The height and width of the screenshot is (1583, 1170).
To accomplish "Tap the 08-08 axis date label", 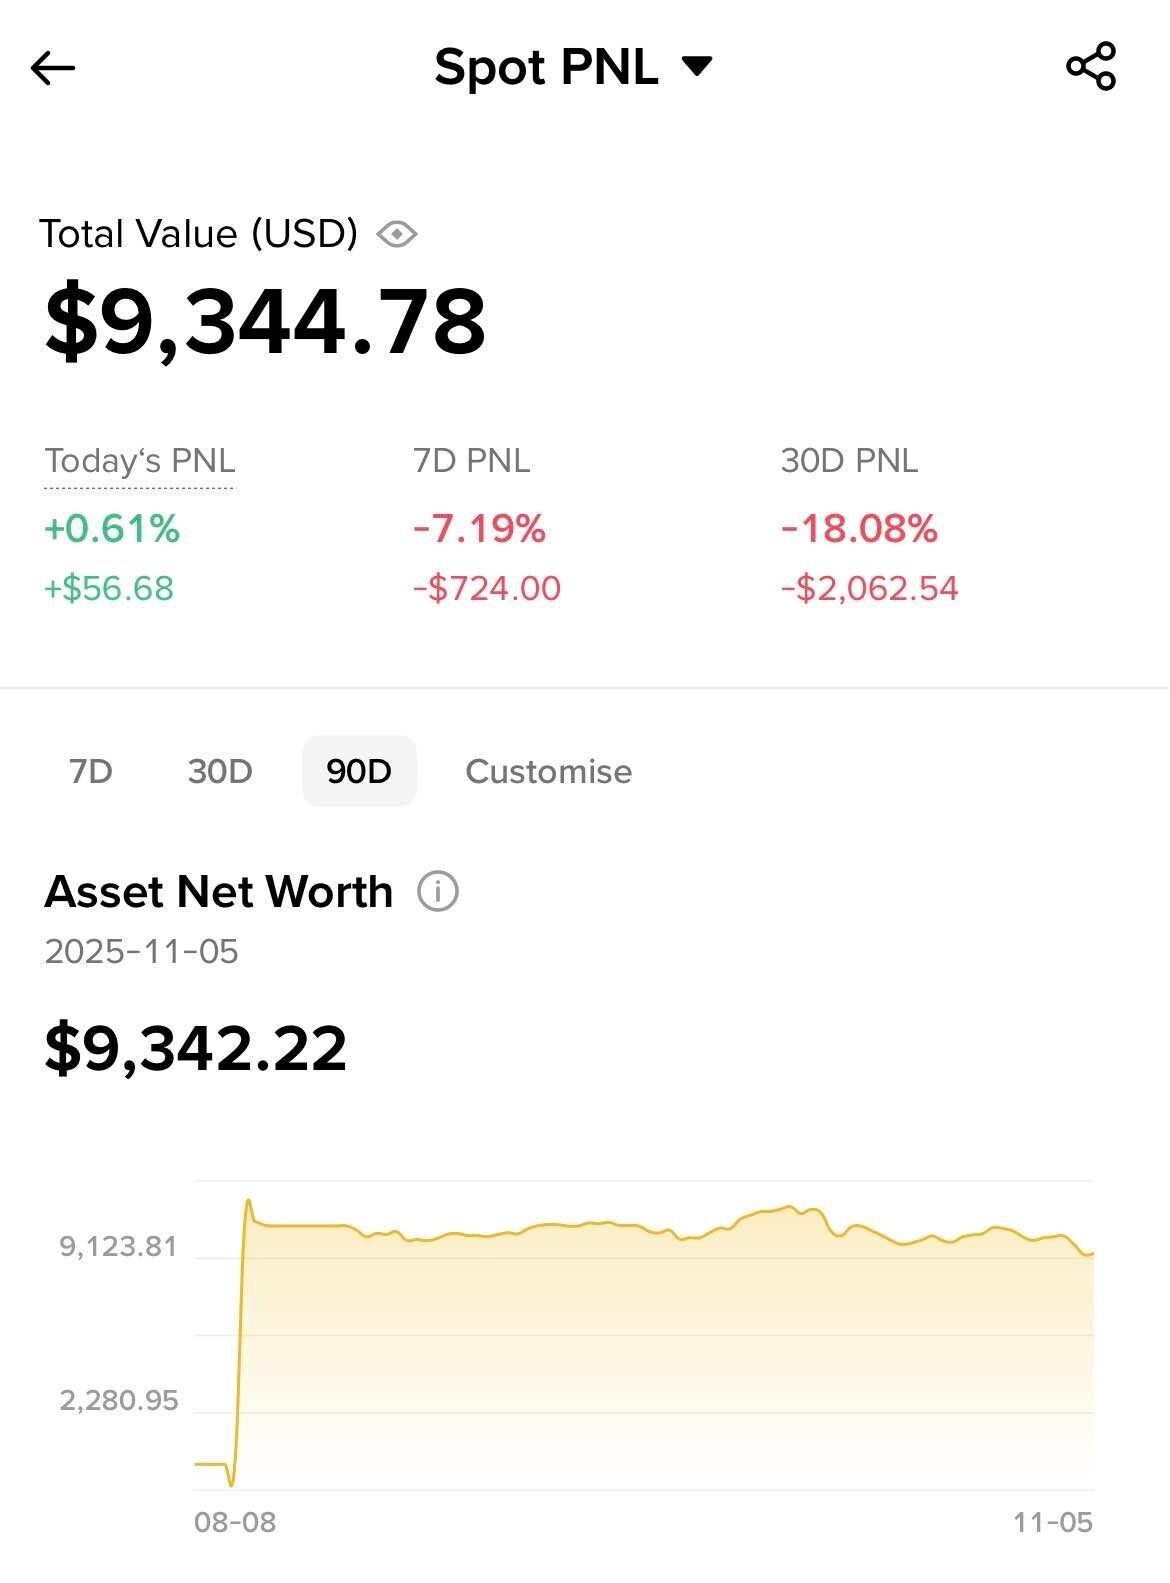I will click(235, 1522).
